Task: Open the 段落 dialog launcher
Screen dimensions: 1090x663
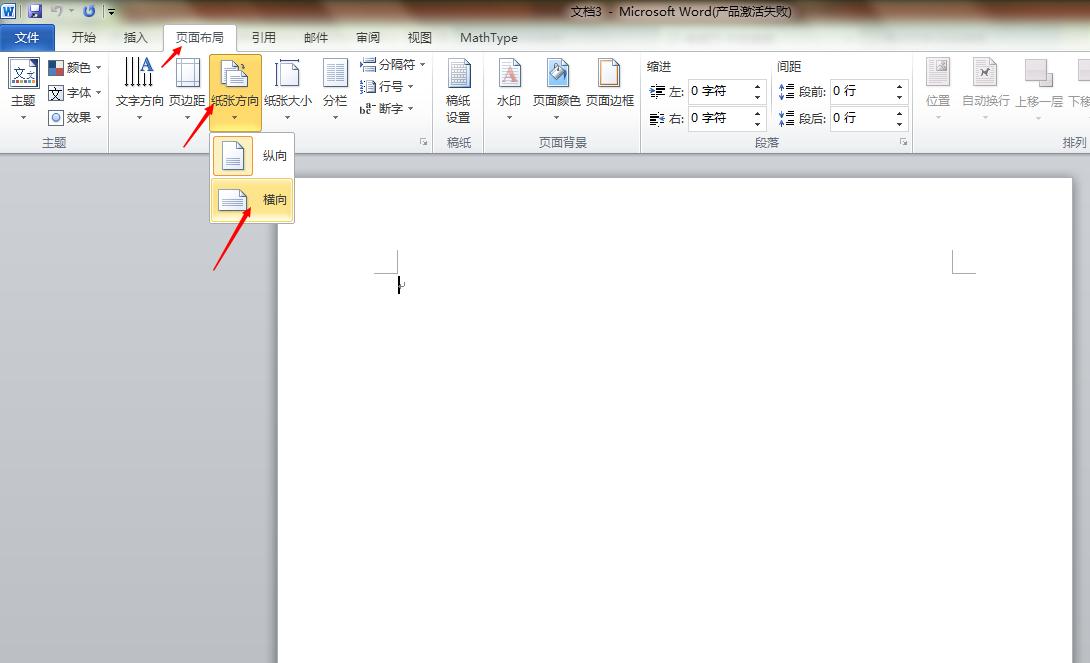Action: click(x=903, y=143)
